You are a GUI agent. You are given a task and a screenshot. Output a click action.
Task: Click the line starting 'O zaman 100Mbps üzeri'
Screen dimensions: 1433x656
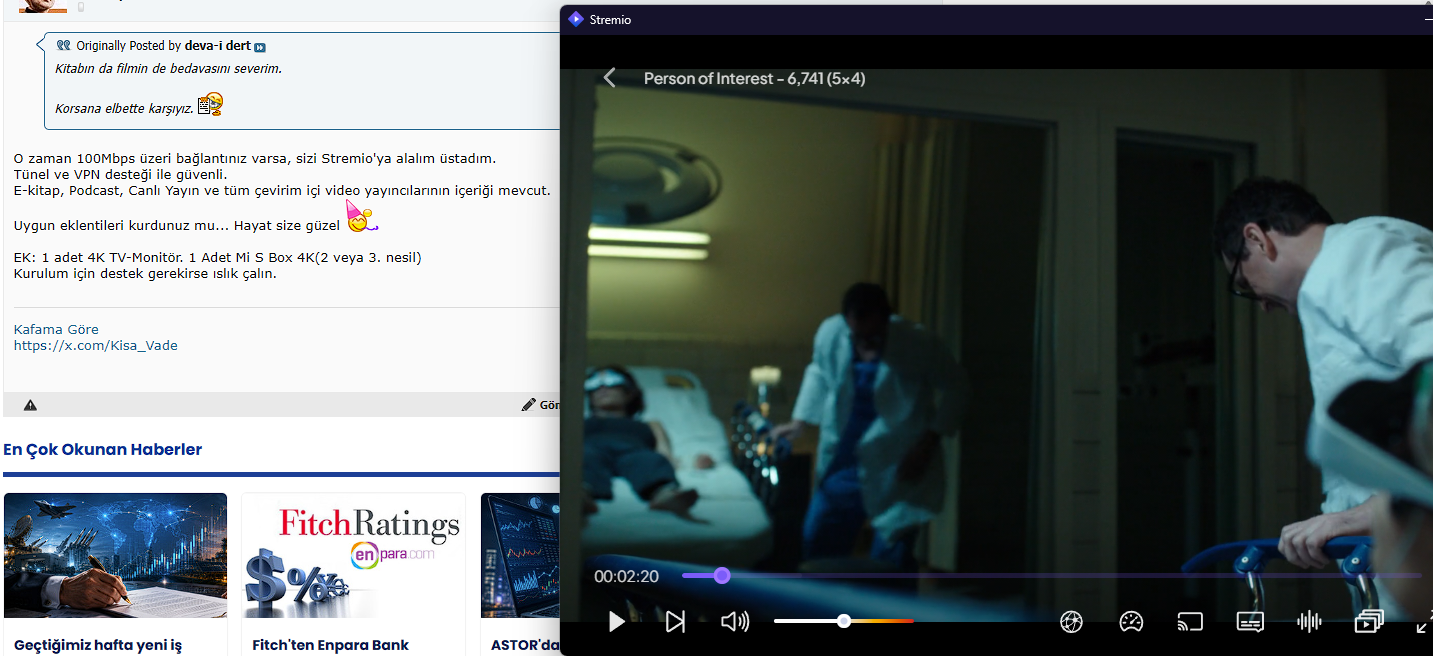coord(255,158)
